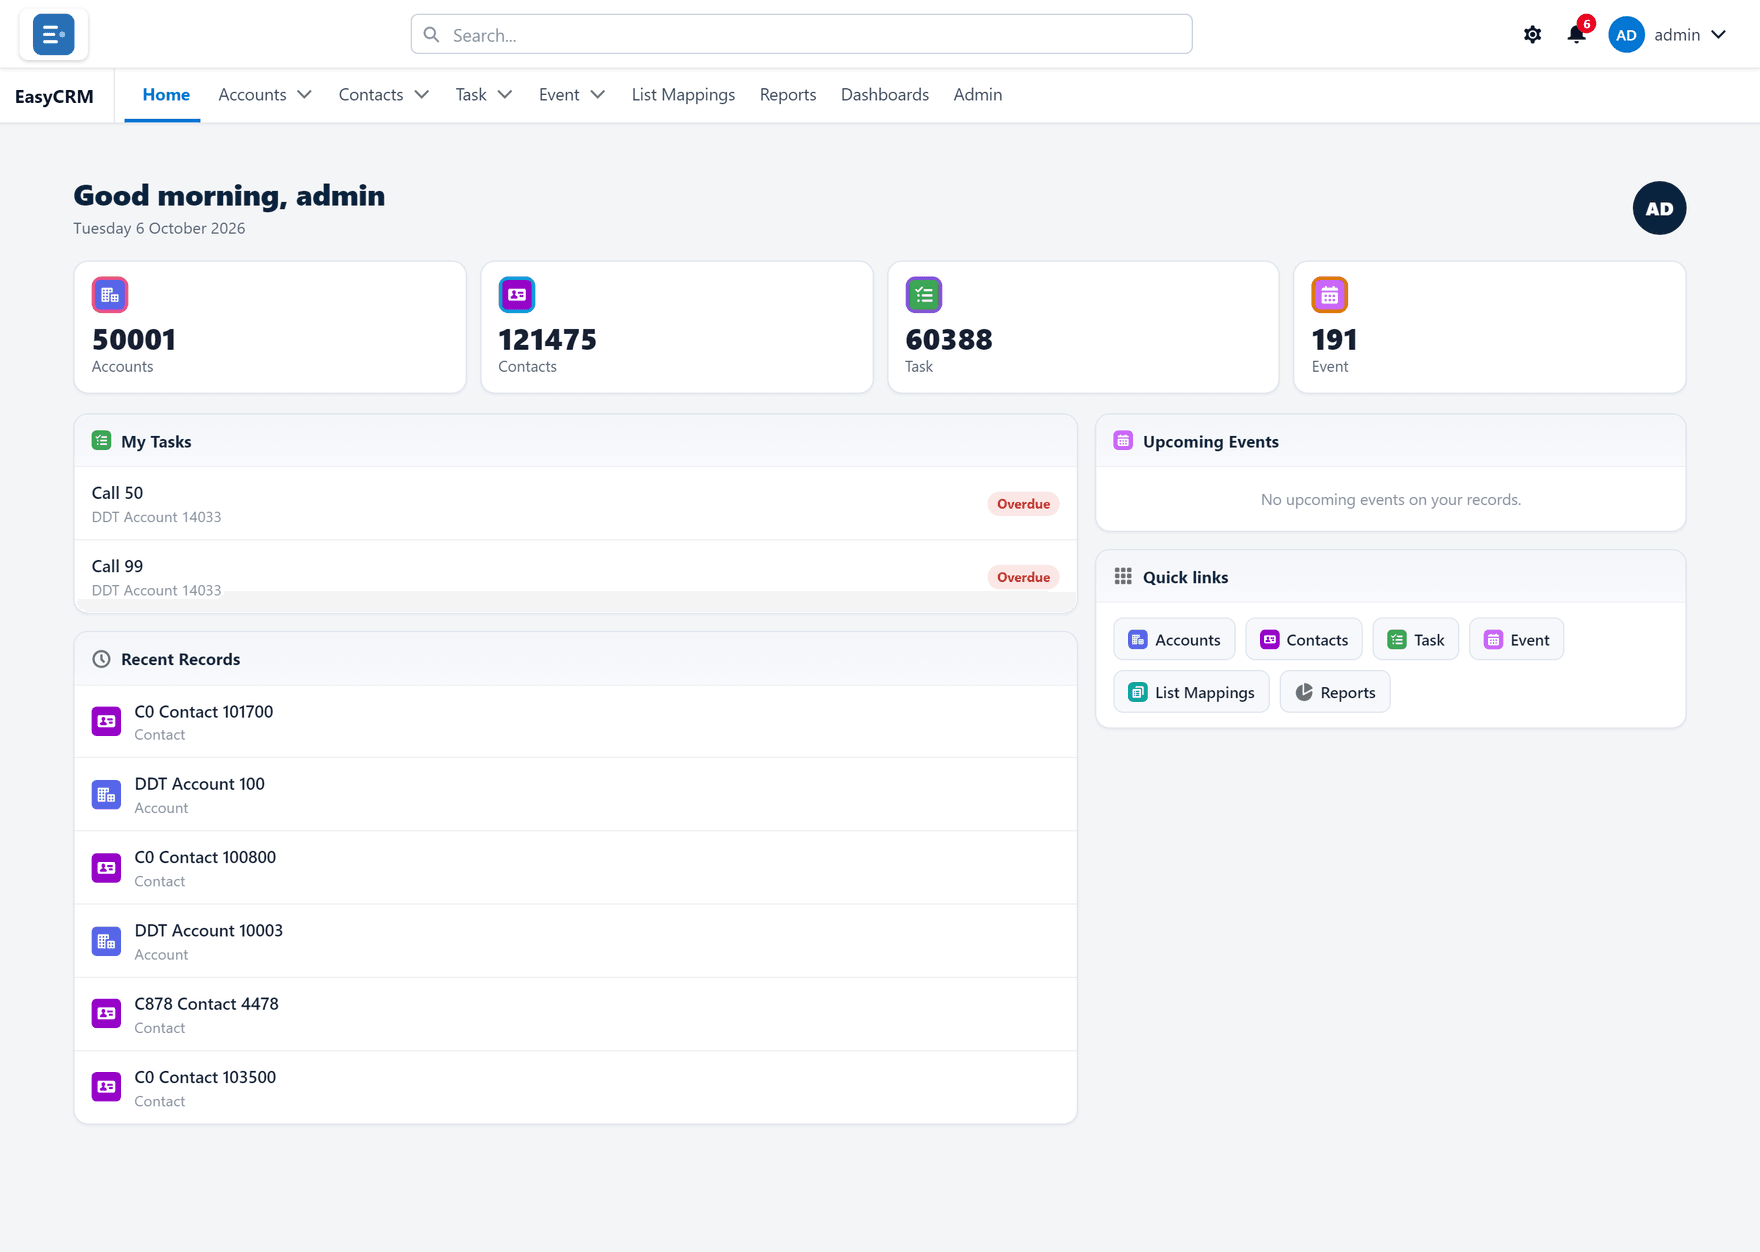Open the List Mappings nav item
The height and width of the screenshot is (1252, 1760).
(683, 95)
